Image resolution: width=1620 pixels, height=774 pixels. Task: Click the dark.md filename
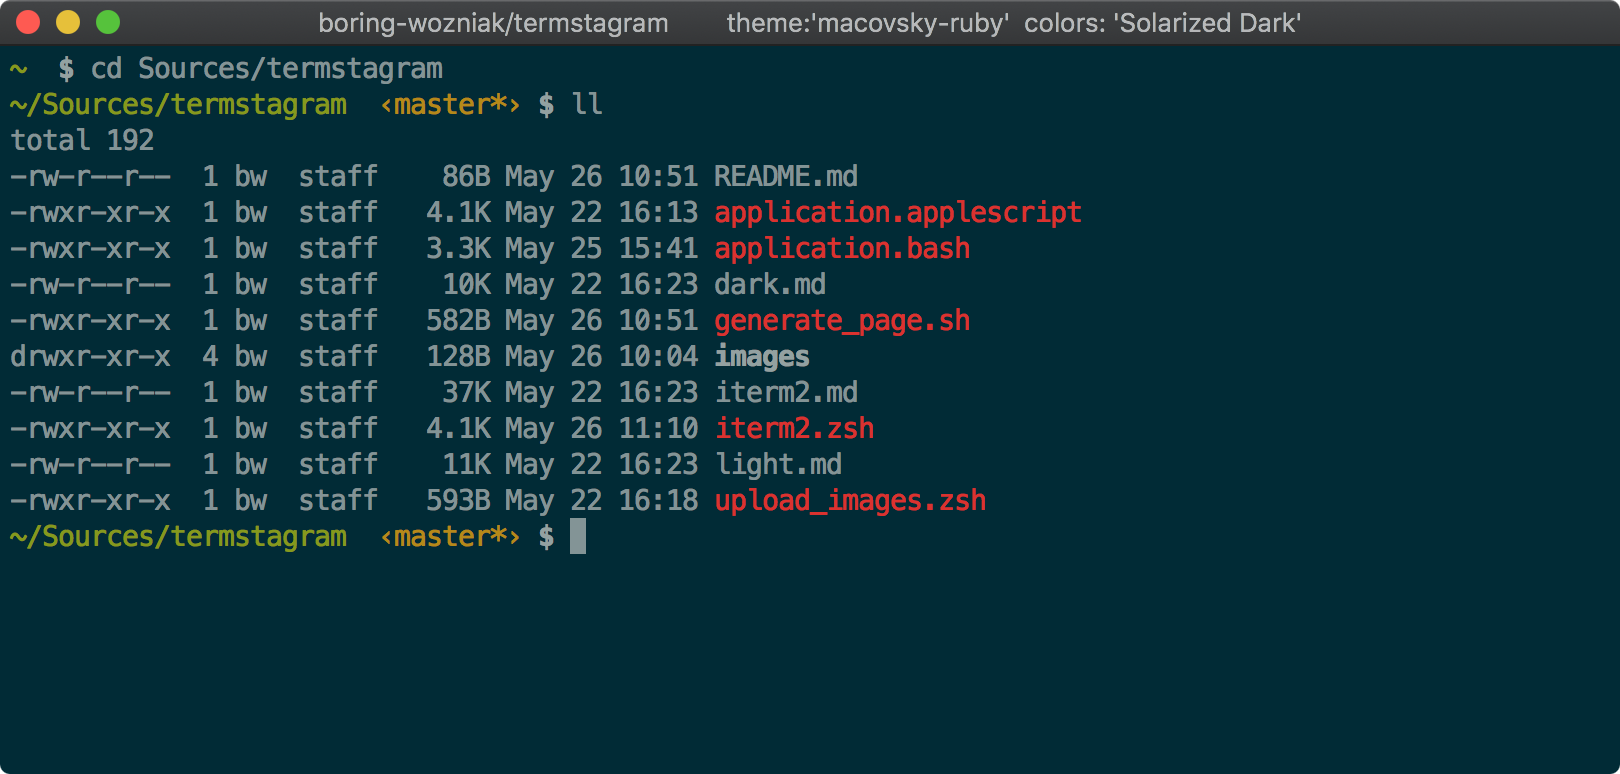pos(769,285)
